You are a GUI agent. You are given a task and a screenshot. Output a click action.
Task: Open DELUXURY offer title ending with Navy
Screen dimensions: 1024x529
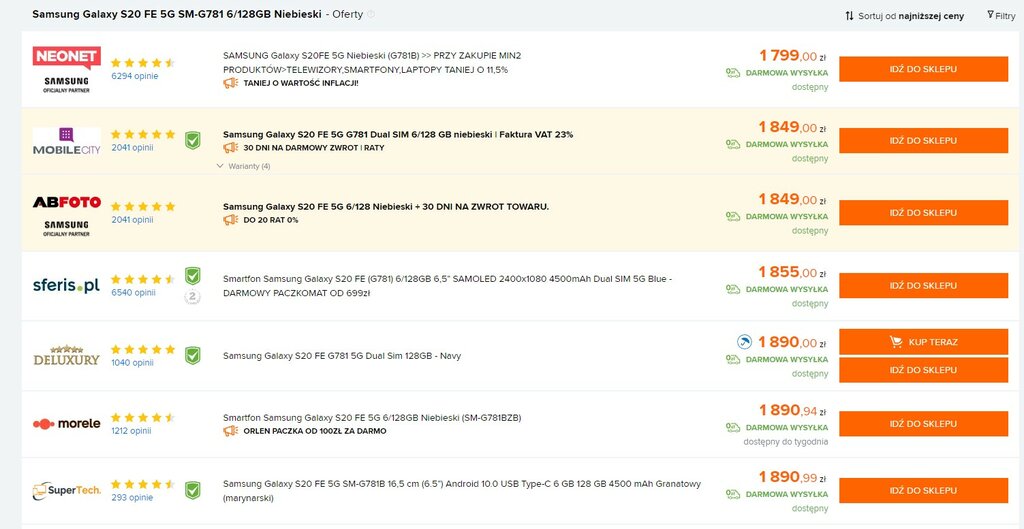(x=342, y=356)
